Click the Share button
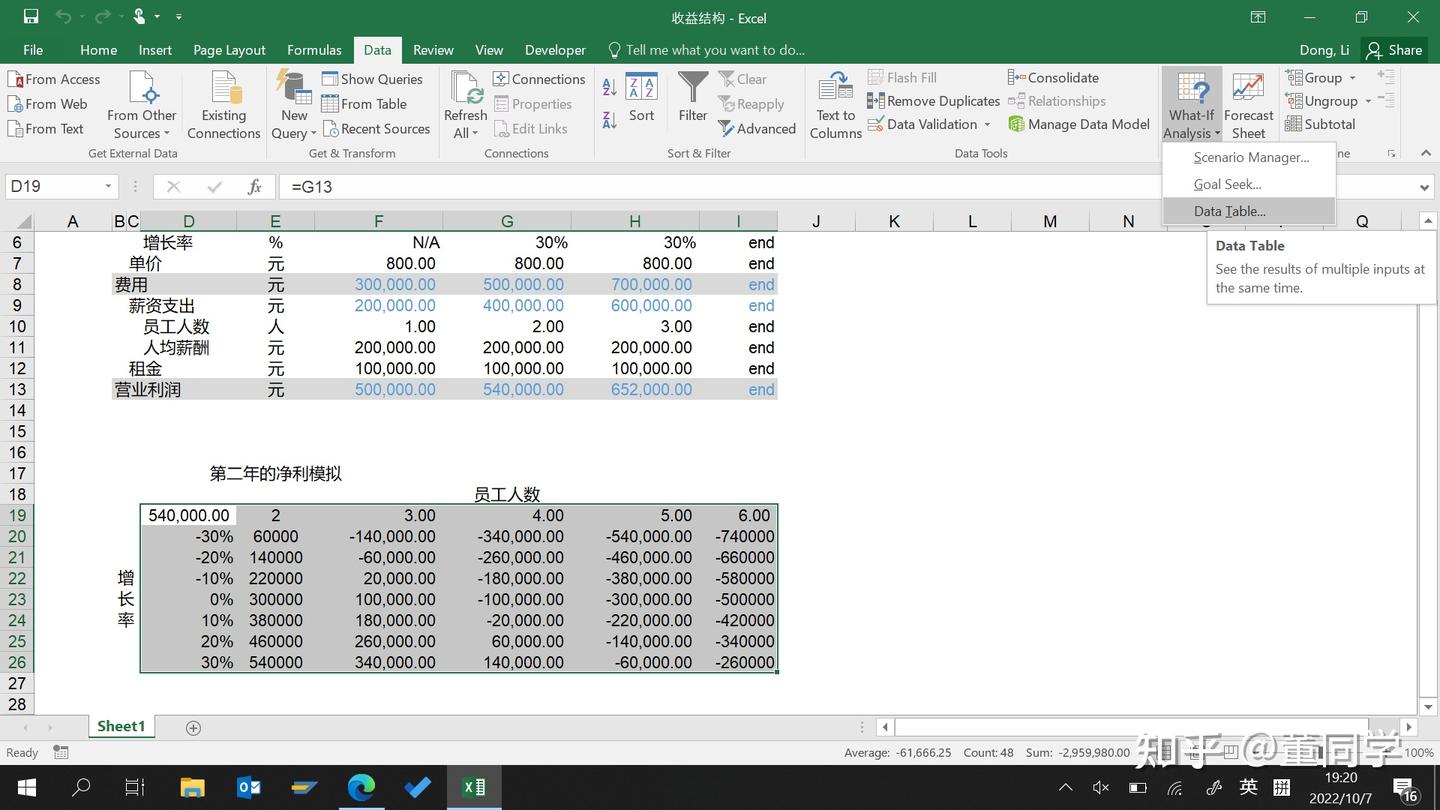The width and height of the screenshot is (1440, 810). pos(1394,50)
